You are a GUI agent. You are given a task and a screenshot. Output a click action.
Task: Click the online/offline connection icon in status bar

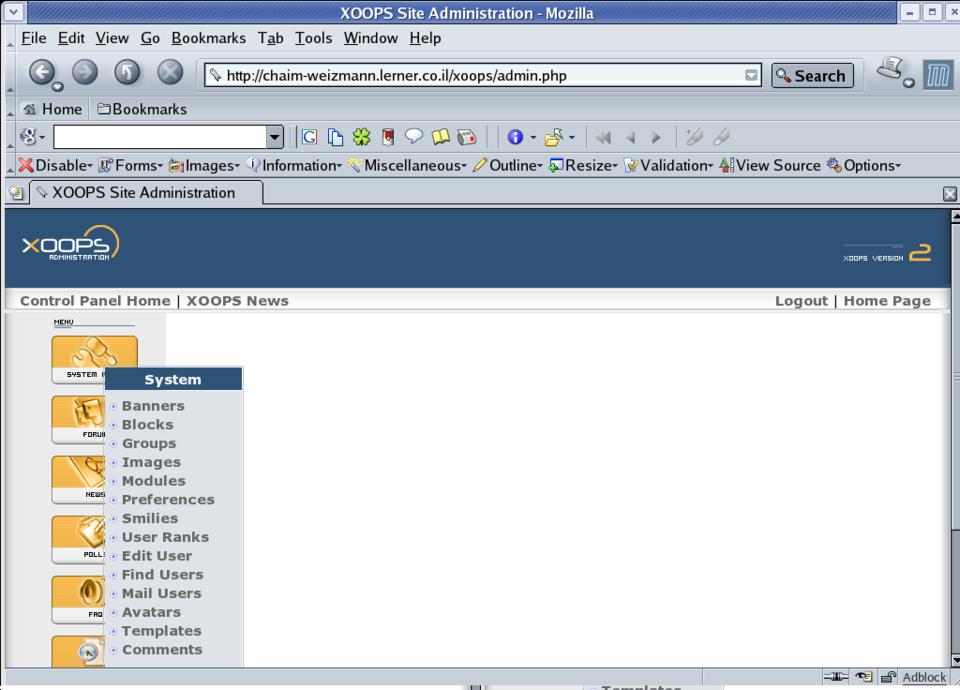pos(836,677)
